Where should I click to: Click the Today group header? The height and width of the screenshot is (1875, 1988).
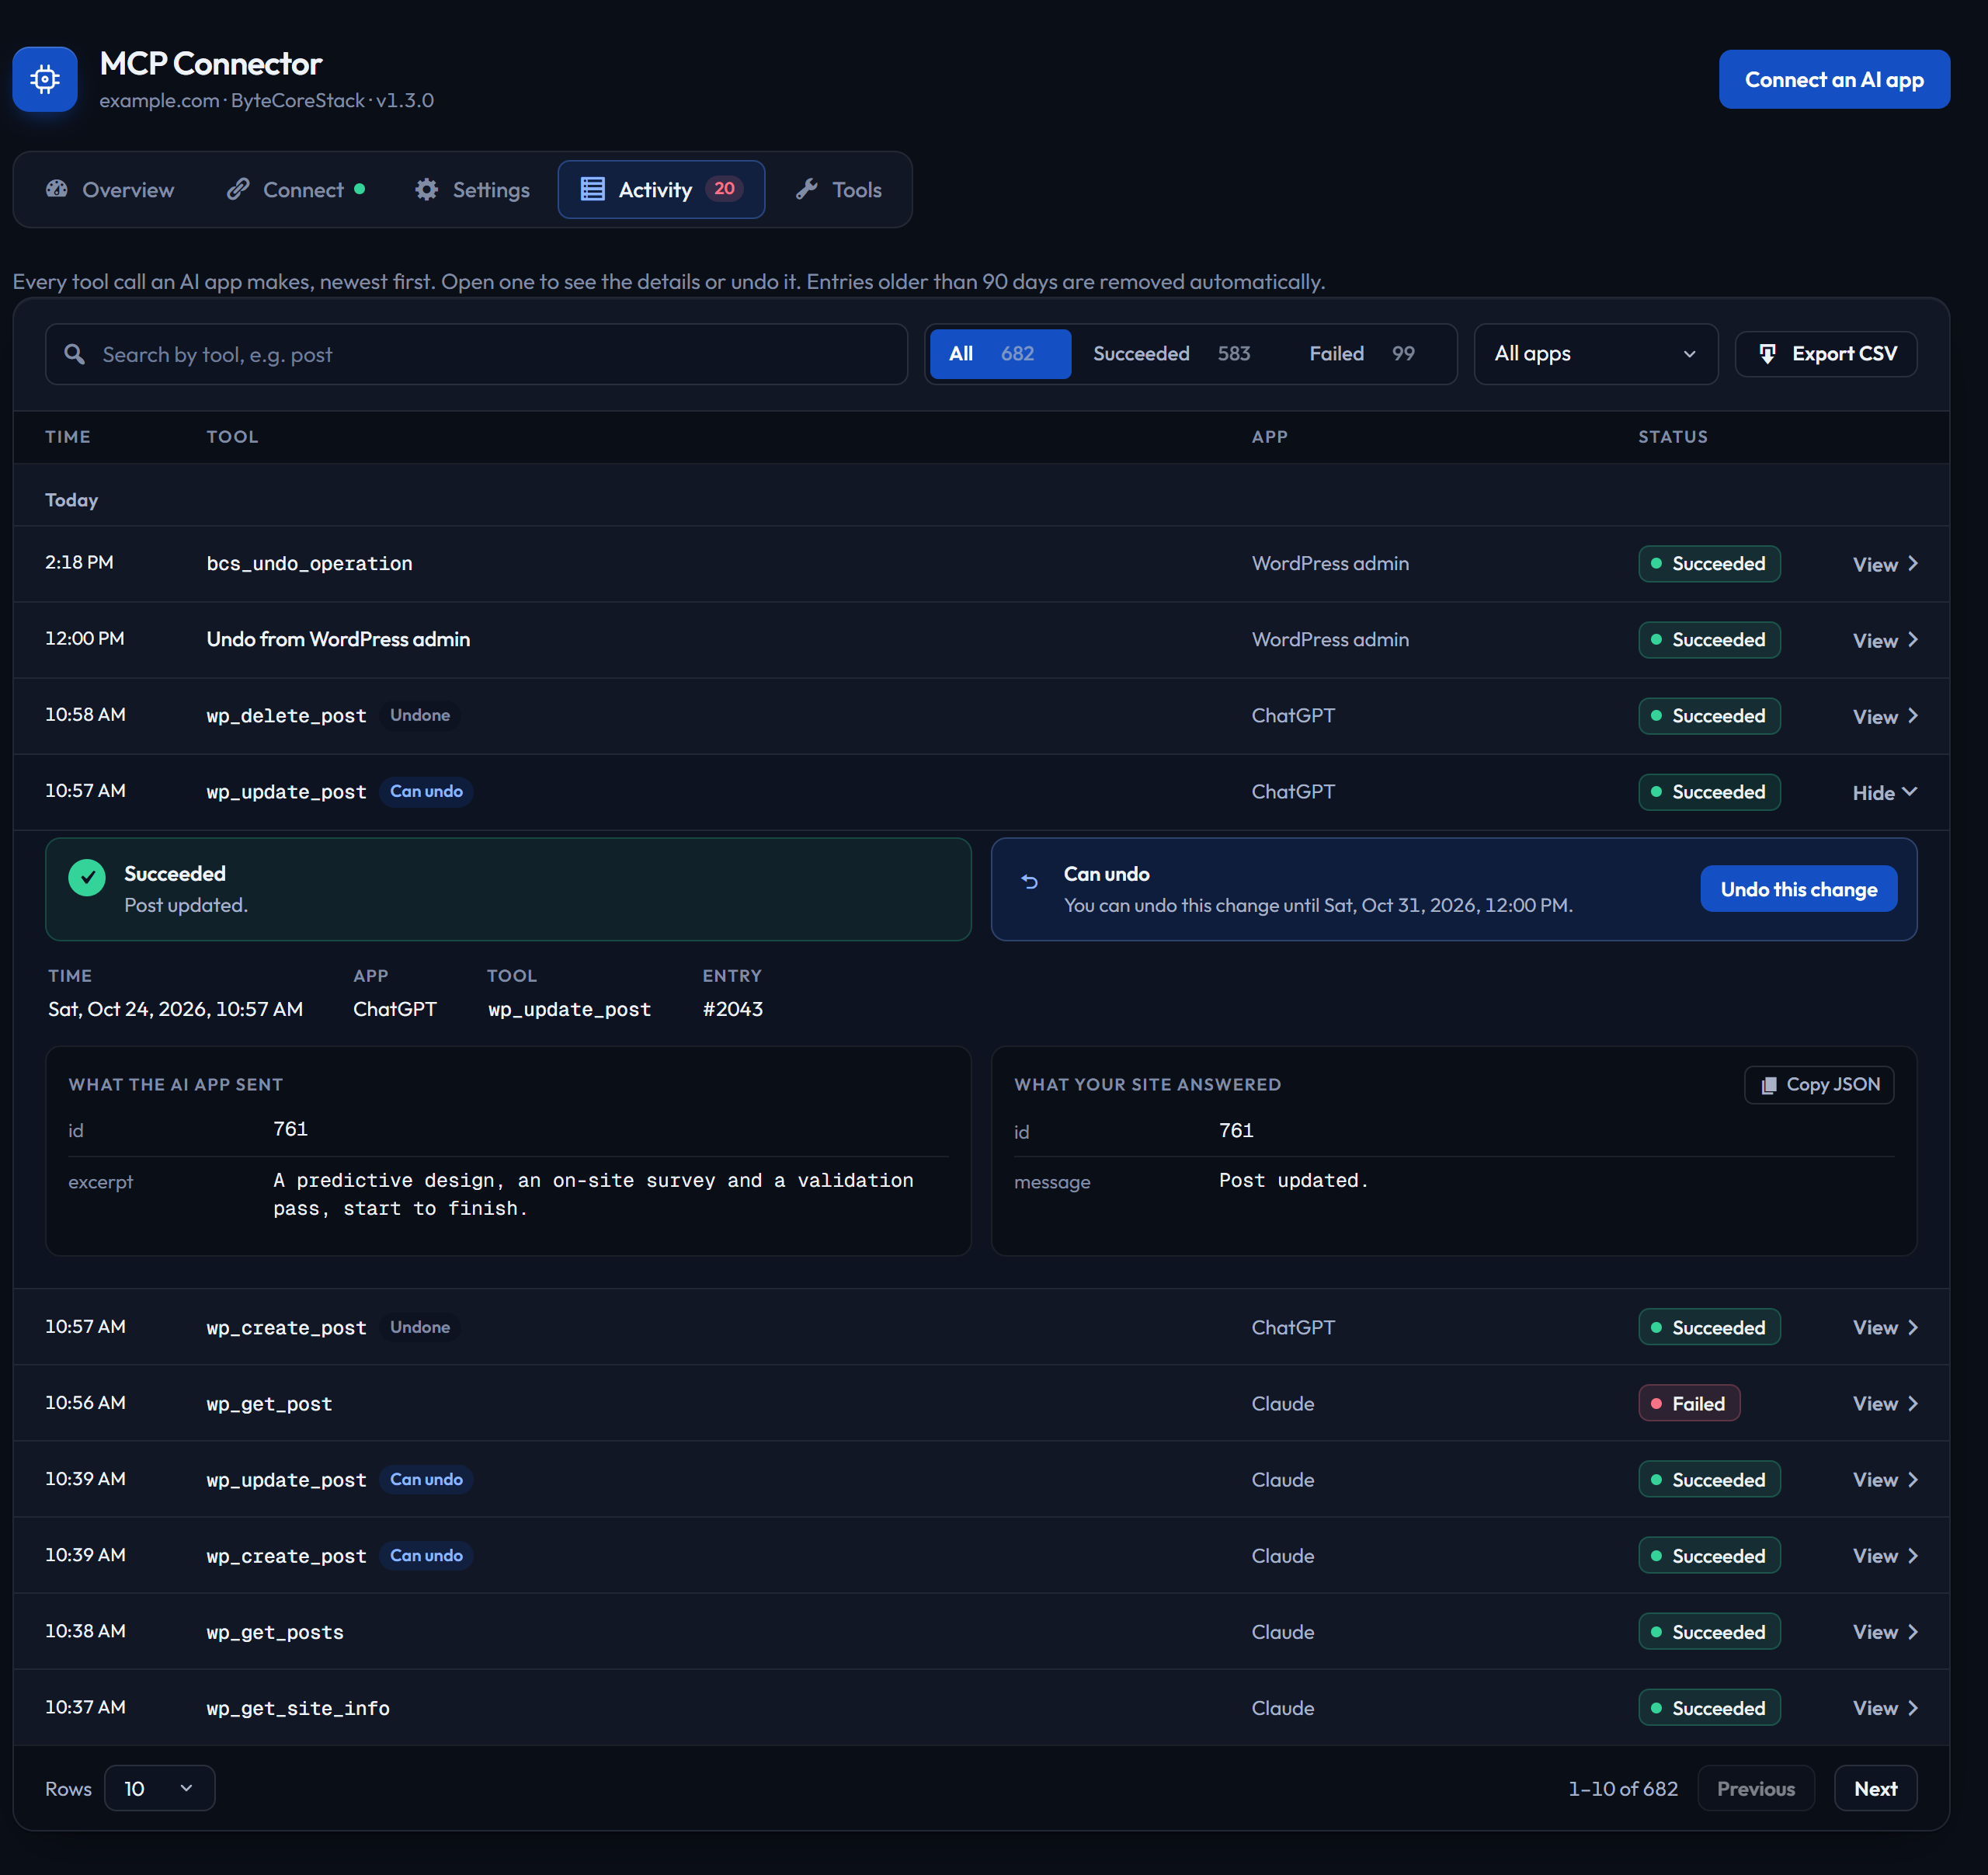[71, 500]
